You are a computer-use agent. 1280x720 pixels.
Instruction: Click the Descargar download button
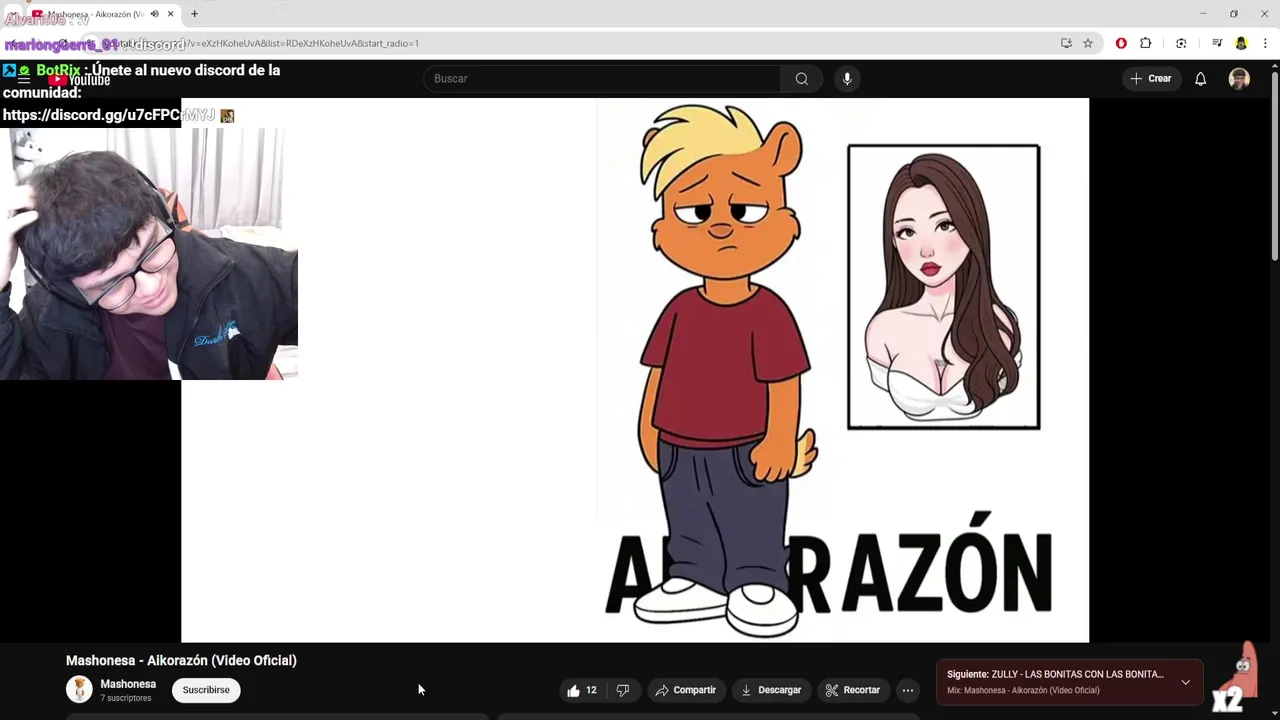771,690
